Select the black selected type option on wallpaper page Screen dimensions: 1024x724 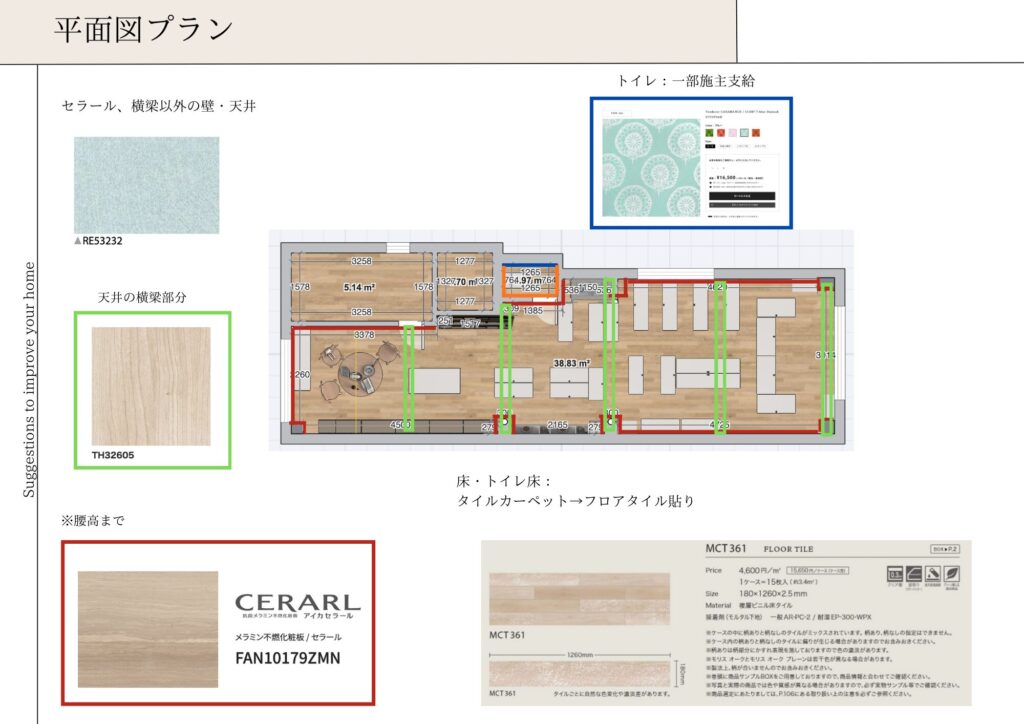tap(710, 145)
